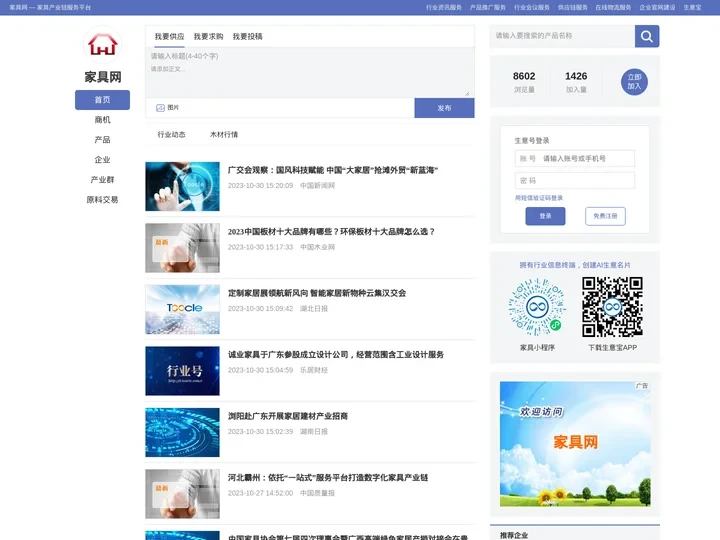Open article 诚业家具于广东参股成立设计公司
720x540 pixels.
(336, 355)
